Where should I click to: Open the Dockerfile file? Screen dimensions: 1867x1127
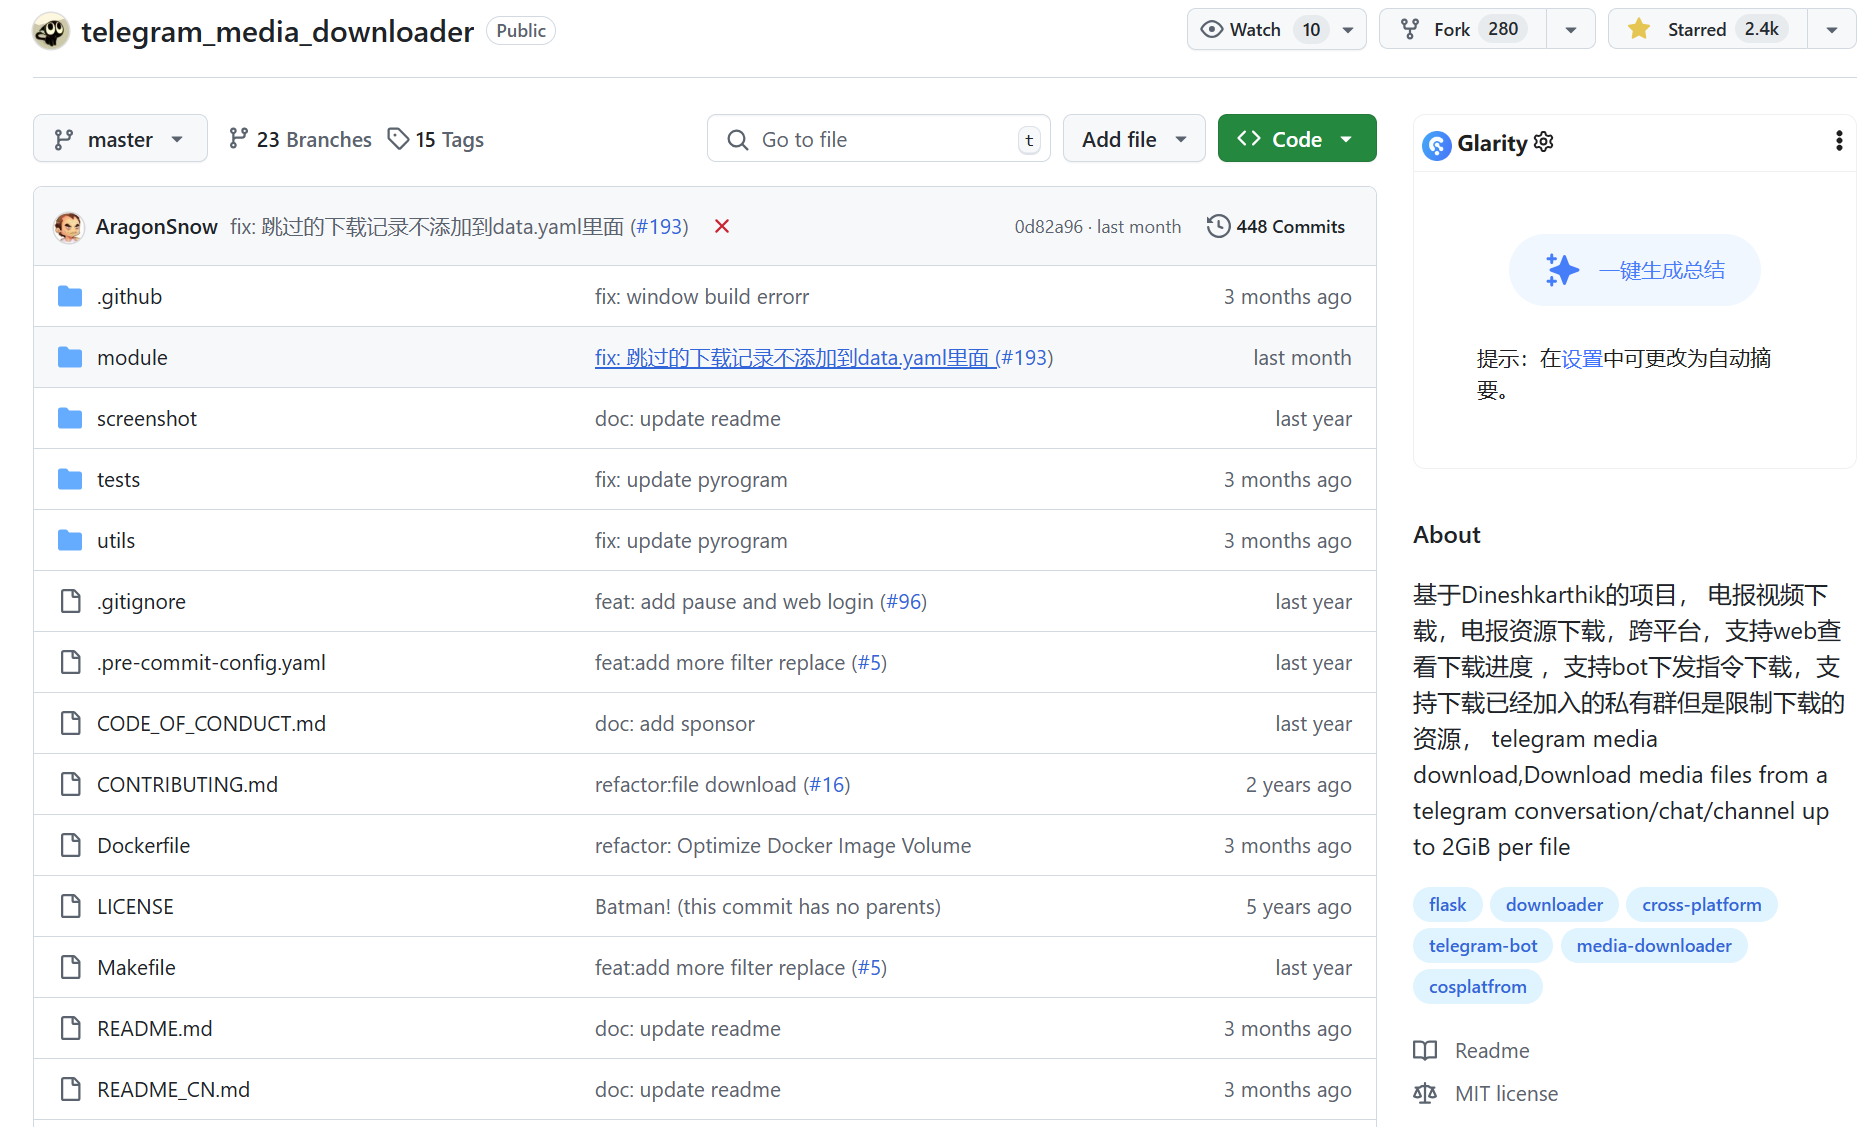[143, 845]
